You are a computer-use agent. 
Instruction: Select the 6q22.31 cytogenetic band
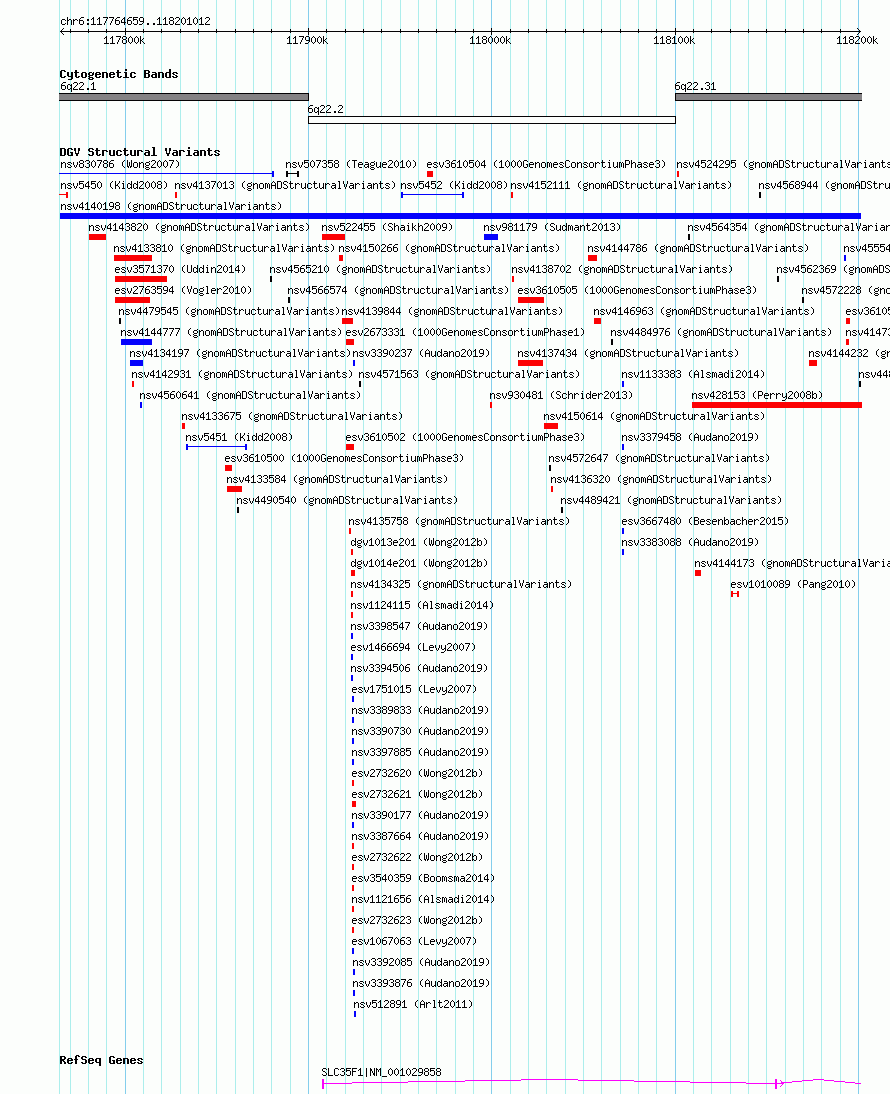[768, 97]
